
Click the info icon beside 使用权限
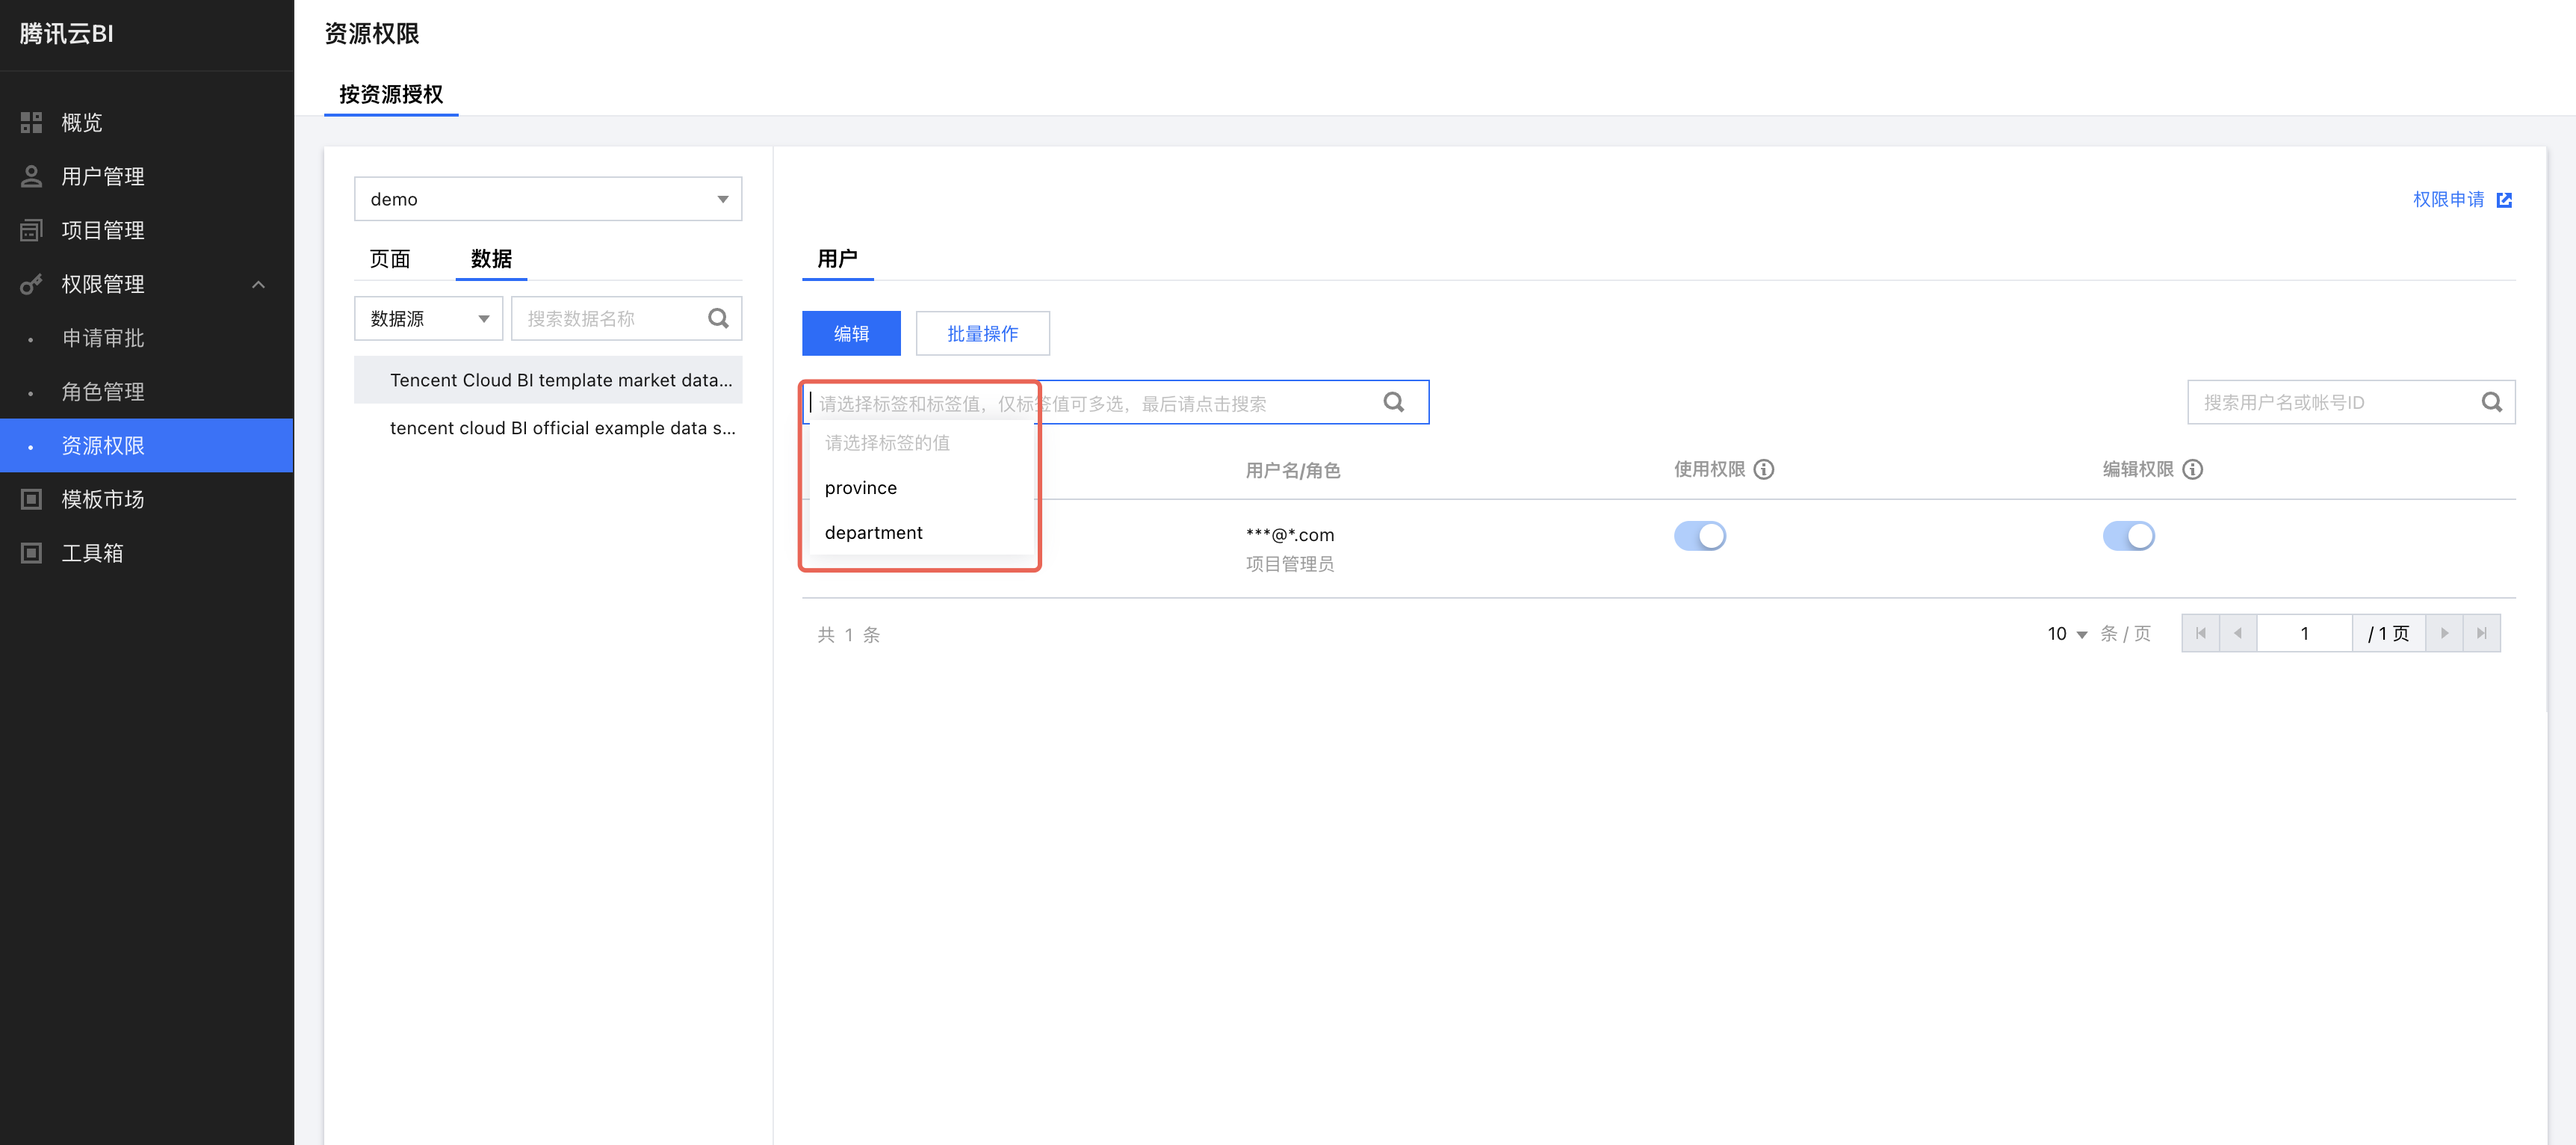1764,469
